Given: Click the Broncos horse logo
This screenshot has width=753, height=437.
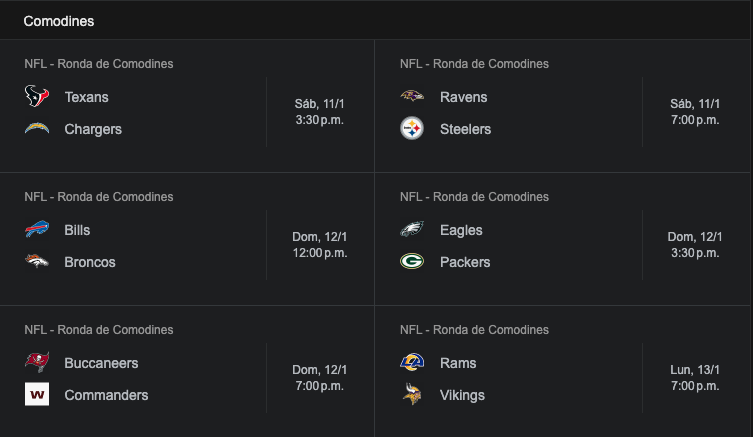Looking at the screenshot, I should click(37, 261).
